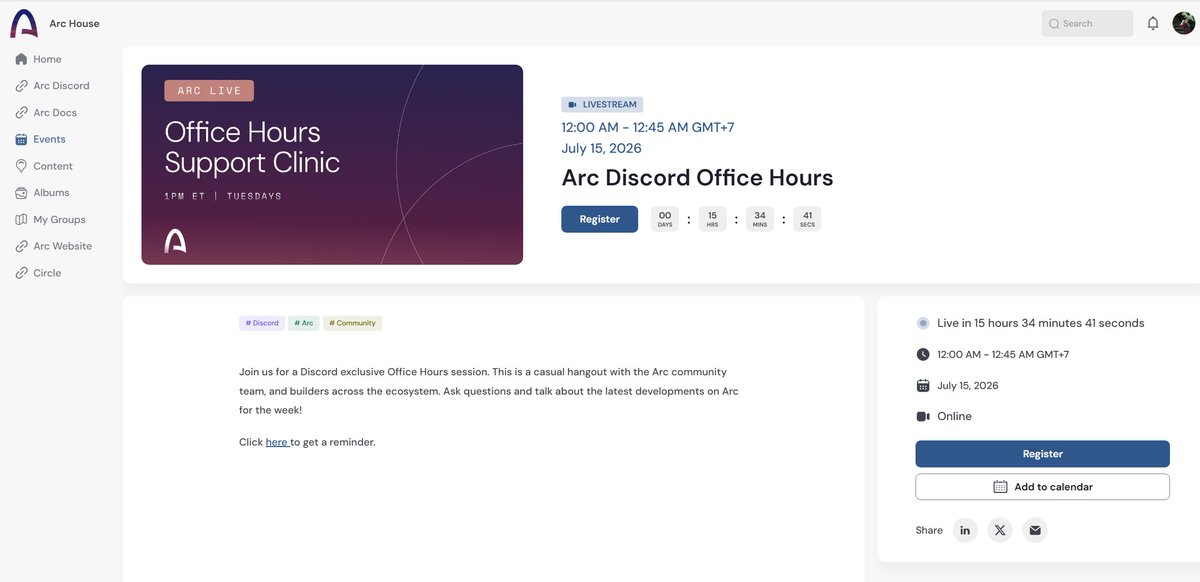
Task: Click the magnifier icon in search box
Action: pyautogui.click(x=1054, y=23)
